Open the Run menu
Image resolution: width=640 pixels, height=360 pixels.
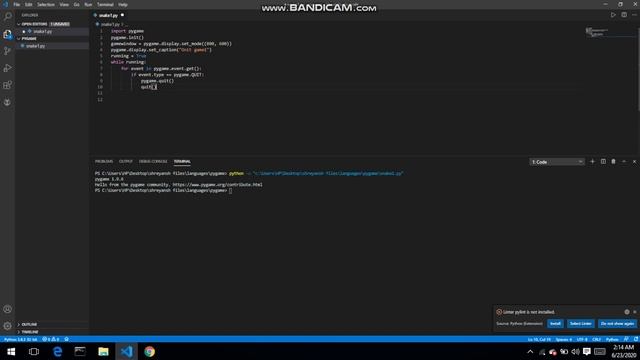click(x=88, y=4)
